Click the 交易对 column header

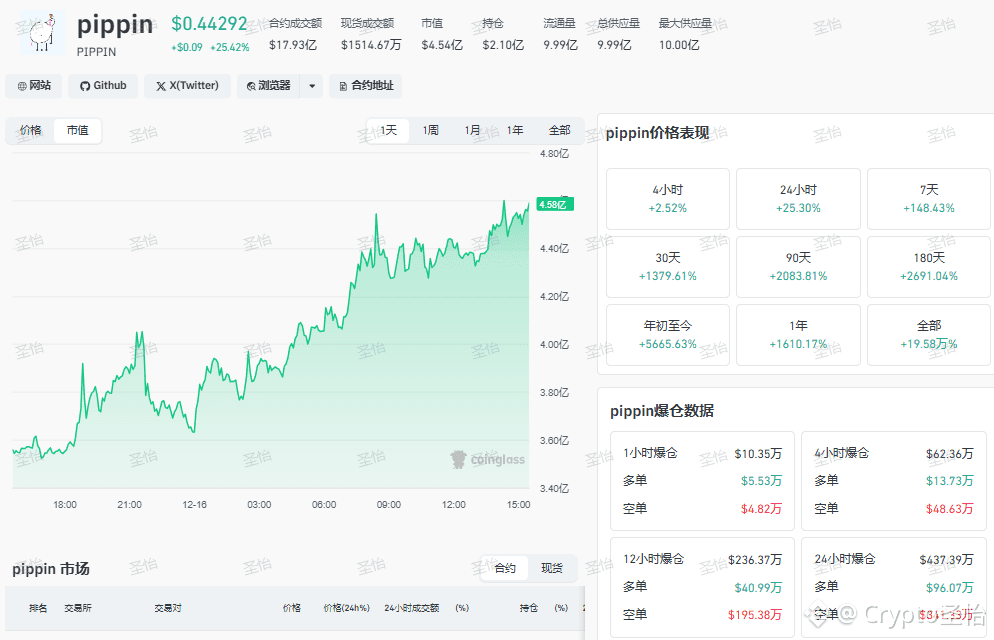(168, 608)
